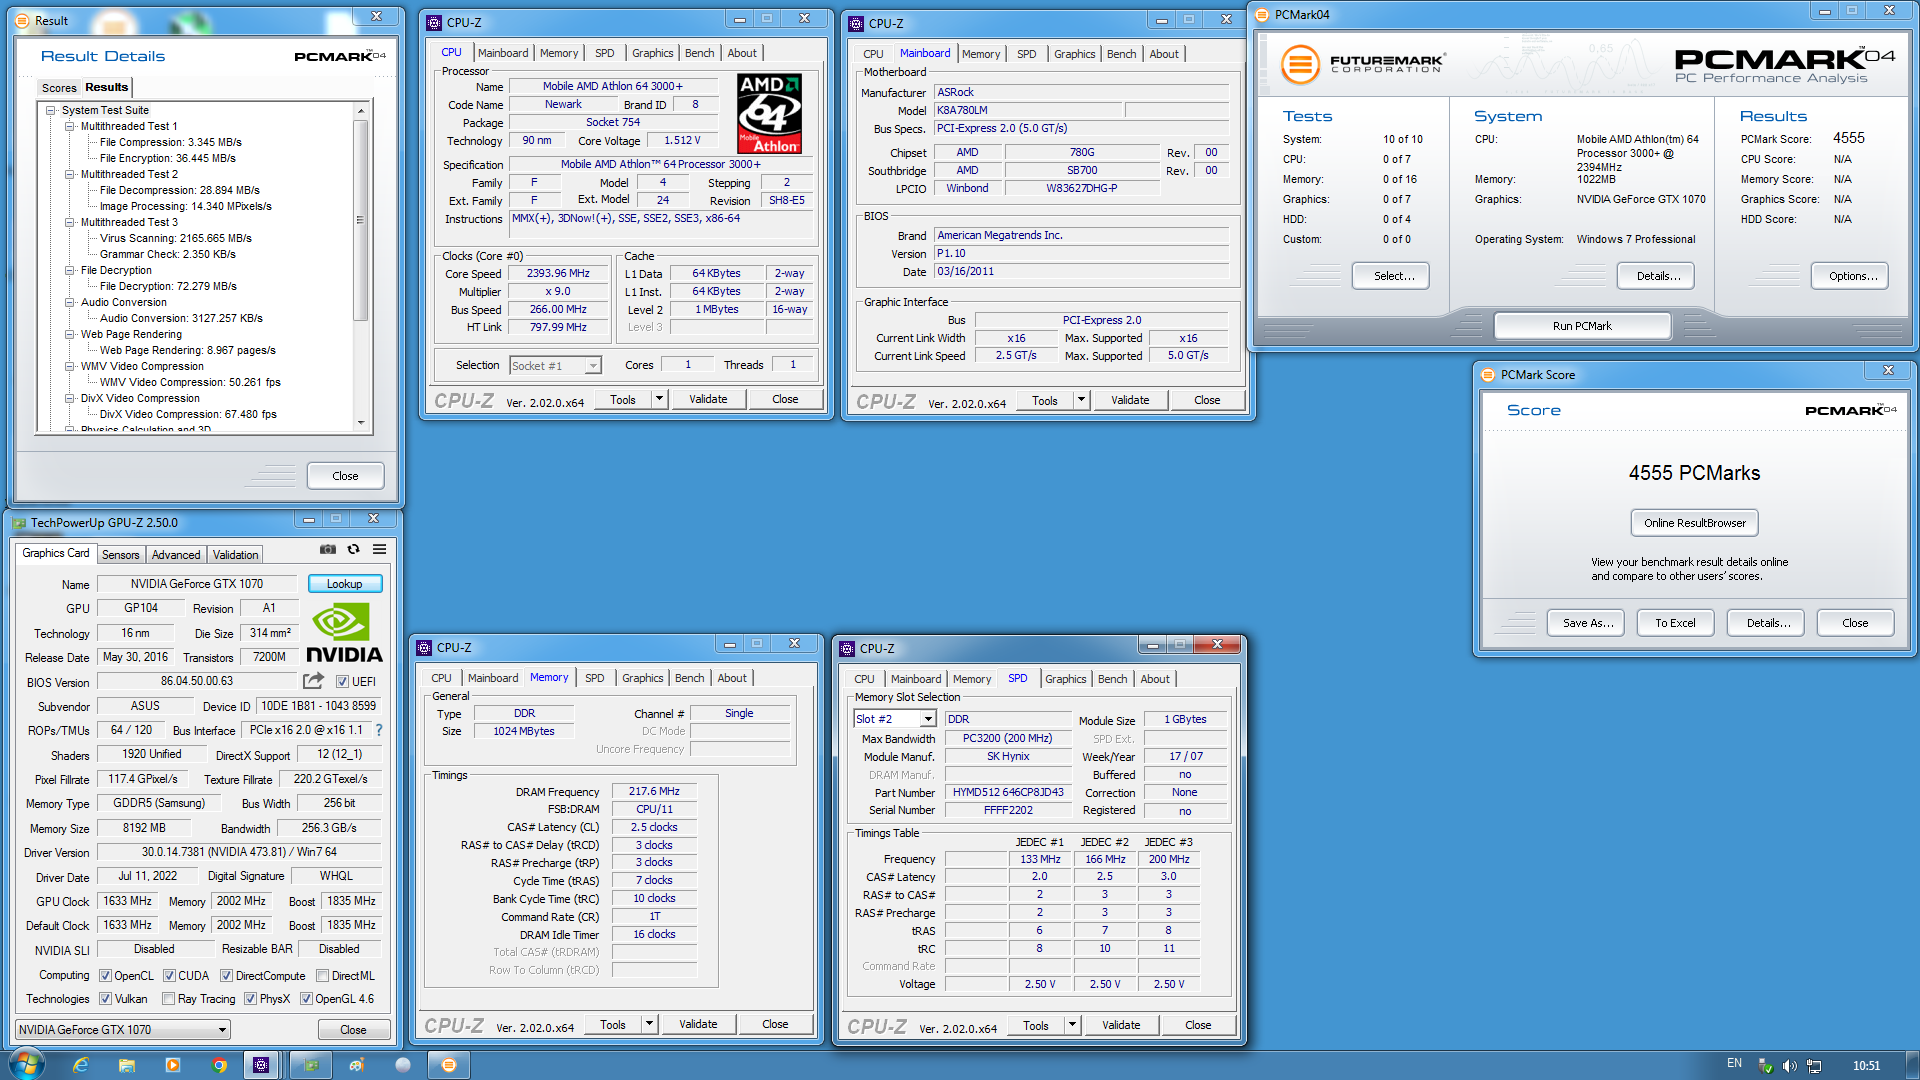Open the volume control in tray
This screenshot has height=1080, width=1920.
point(1789,1066)
